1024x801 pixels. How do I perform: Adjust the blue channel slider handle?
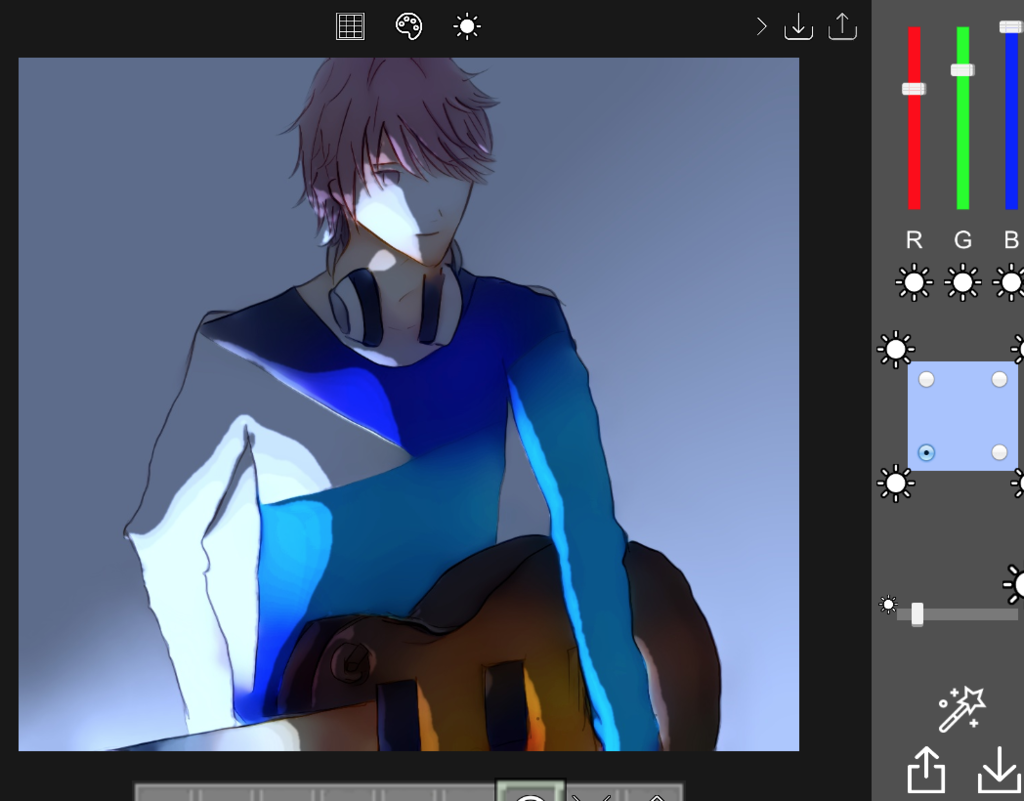(1011, 27)
